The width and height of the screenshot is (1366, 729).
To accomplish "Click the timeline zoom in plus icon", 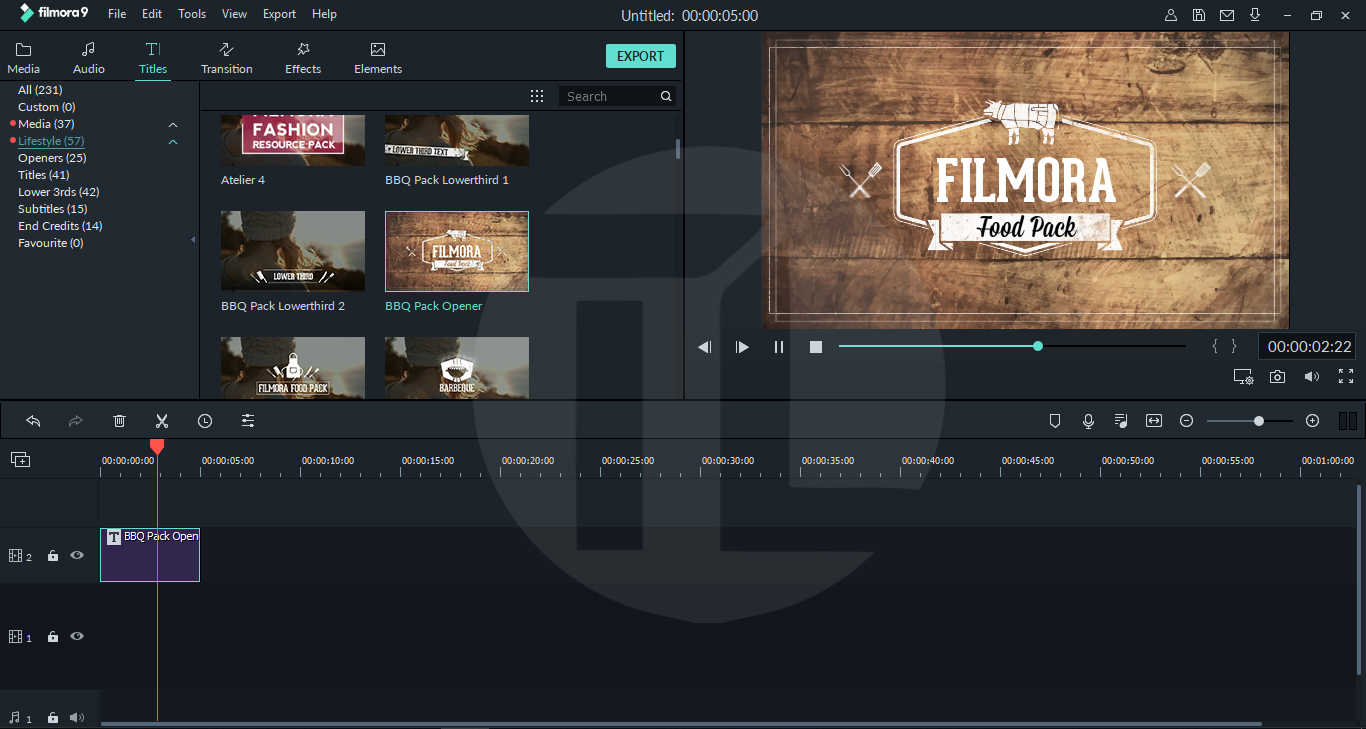I will (1313, 421).
